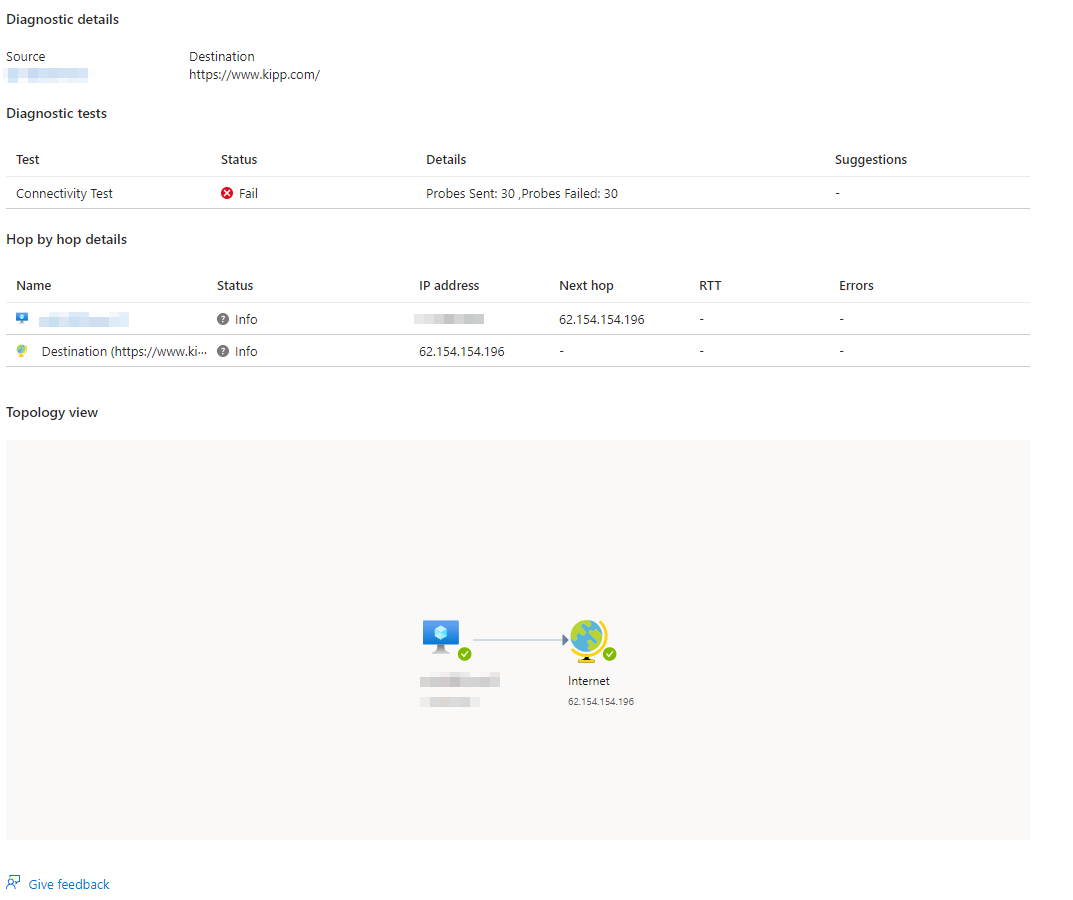Click Info text in Destination row
1073x900 pixels.
(x=246, y=352)
